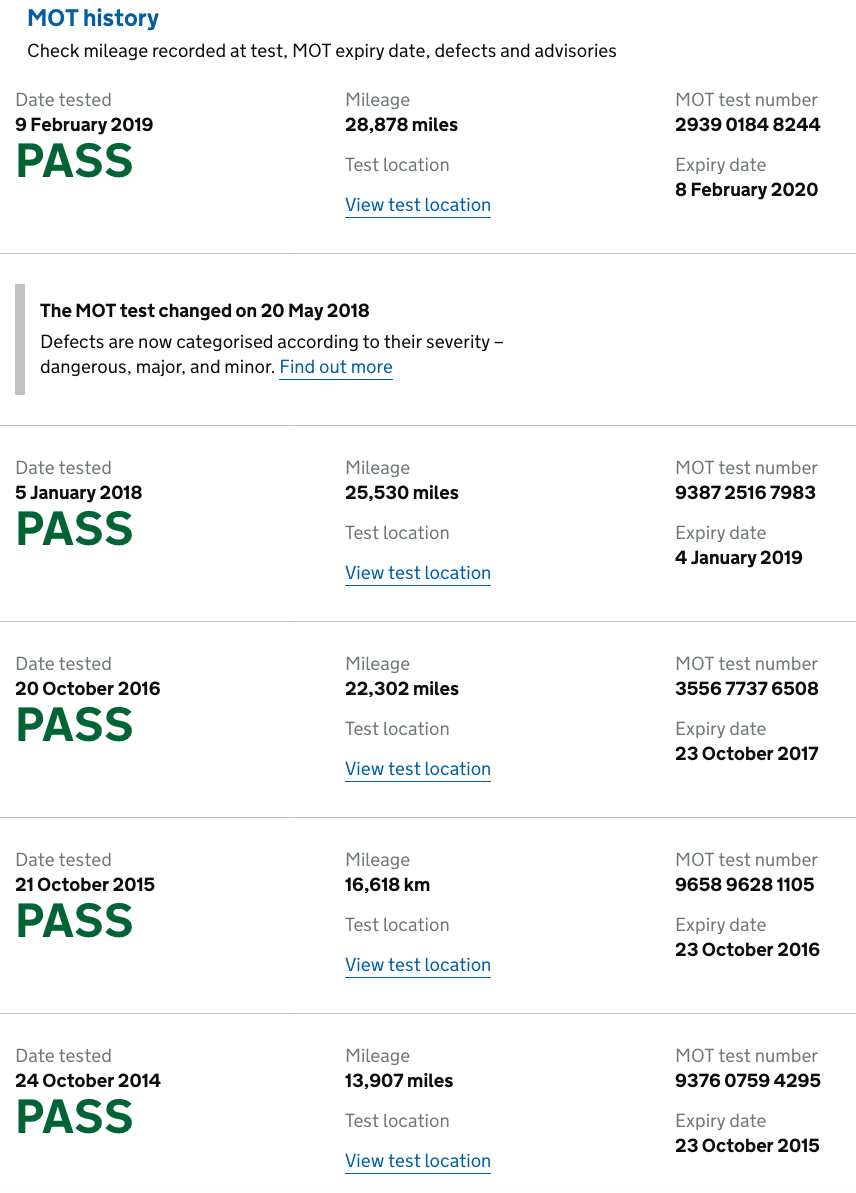This screenshot has width=856, height=1193.
Task: Click Find out more about MOT changes
Action: coord(336,367)
